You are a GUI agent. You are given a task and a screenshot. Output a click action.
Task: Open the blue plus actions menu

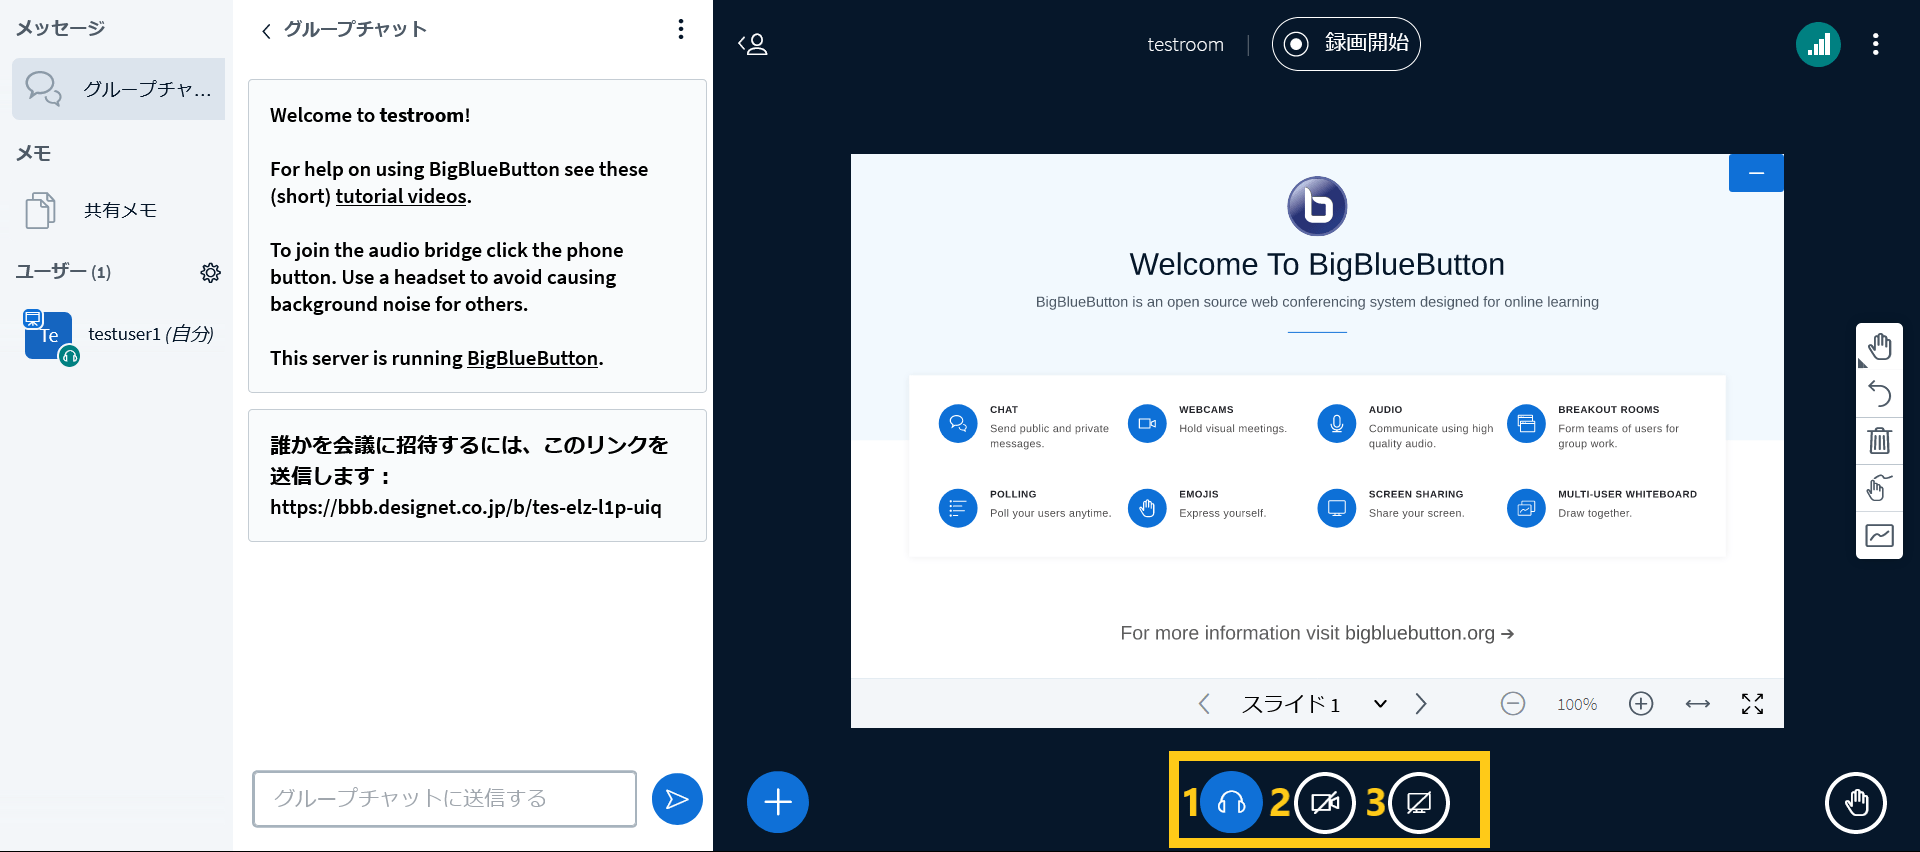778,802
